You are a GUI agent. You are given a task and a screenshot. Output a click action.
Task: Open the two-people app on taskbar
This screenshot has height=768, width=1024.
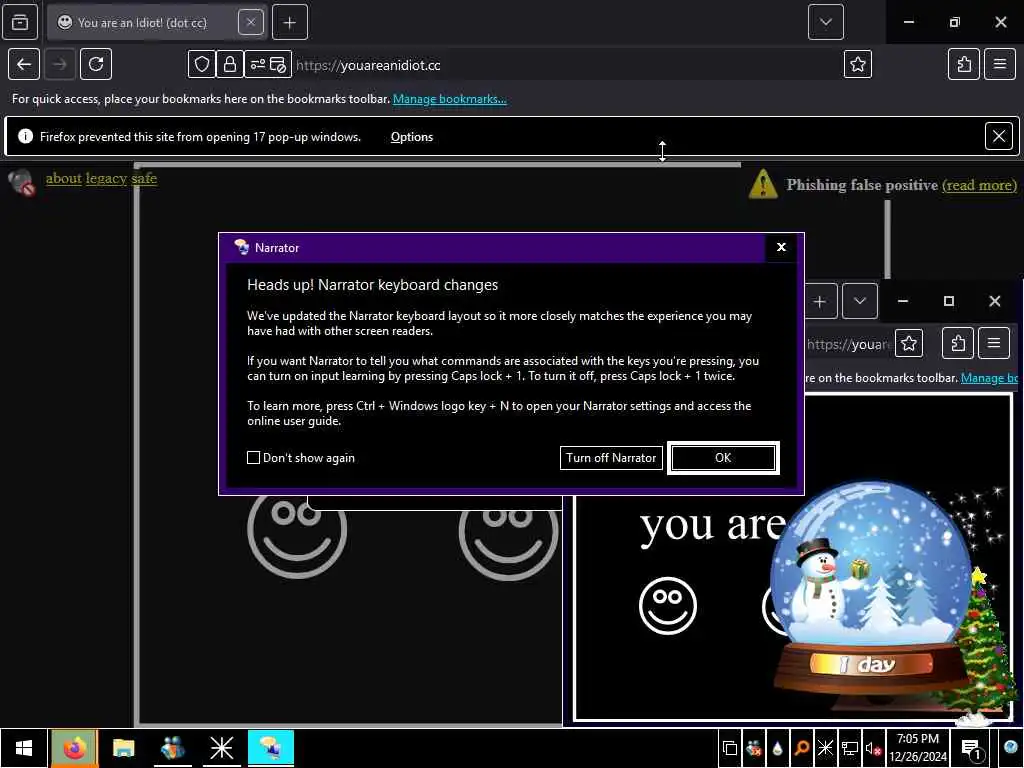(172, 748)
